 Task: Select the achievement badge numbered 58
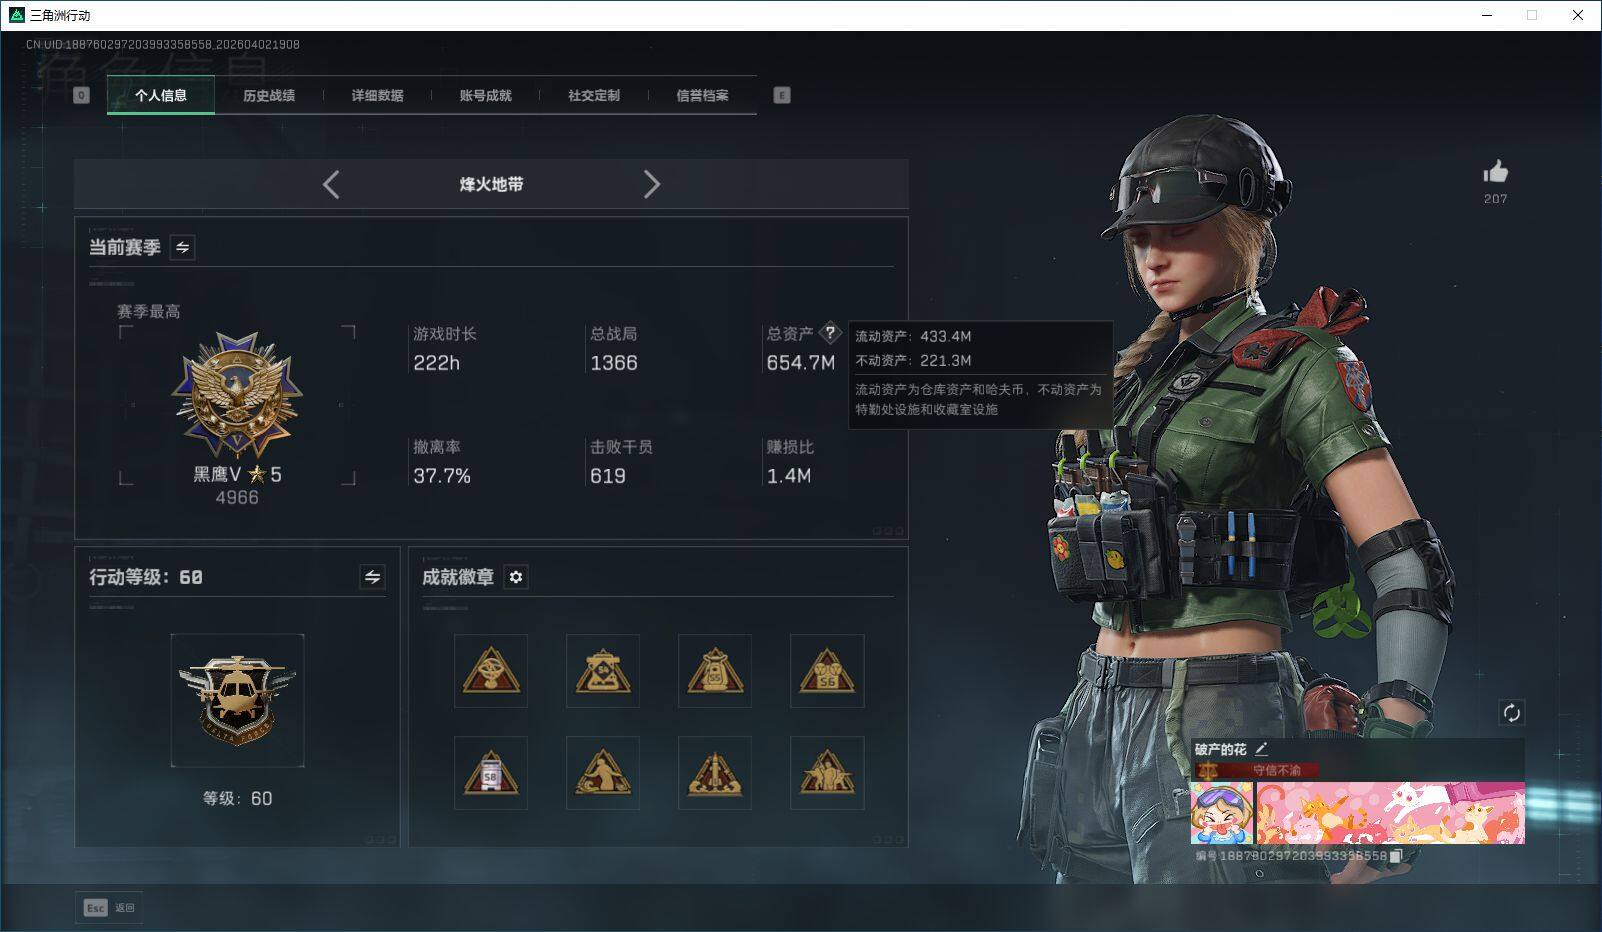point(490,771)
